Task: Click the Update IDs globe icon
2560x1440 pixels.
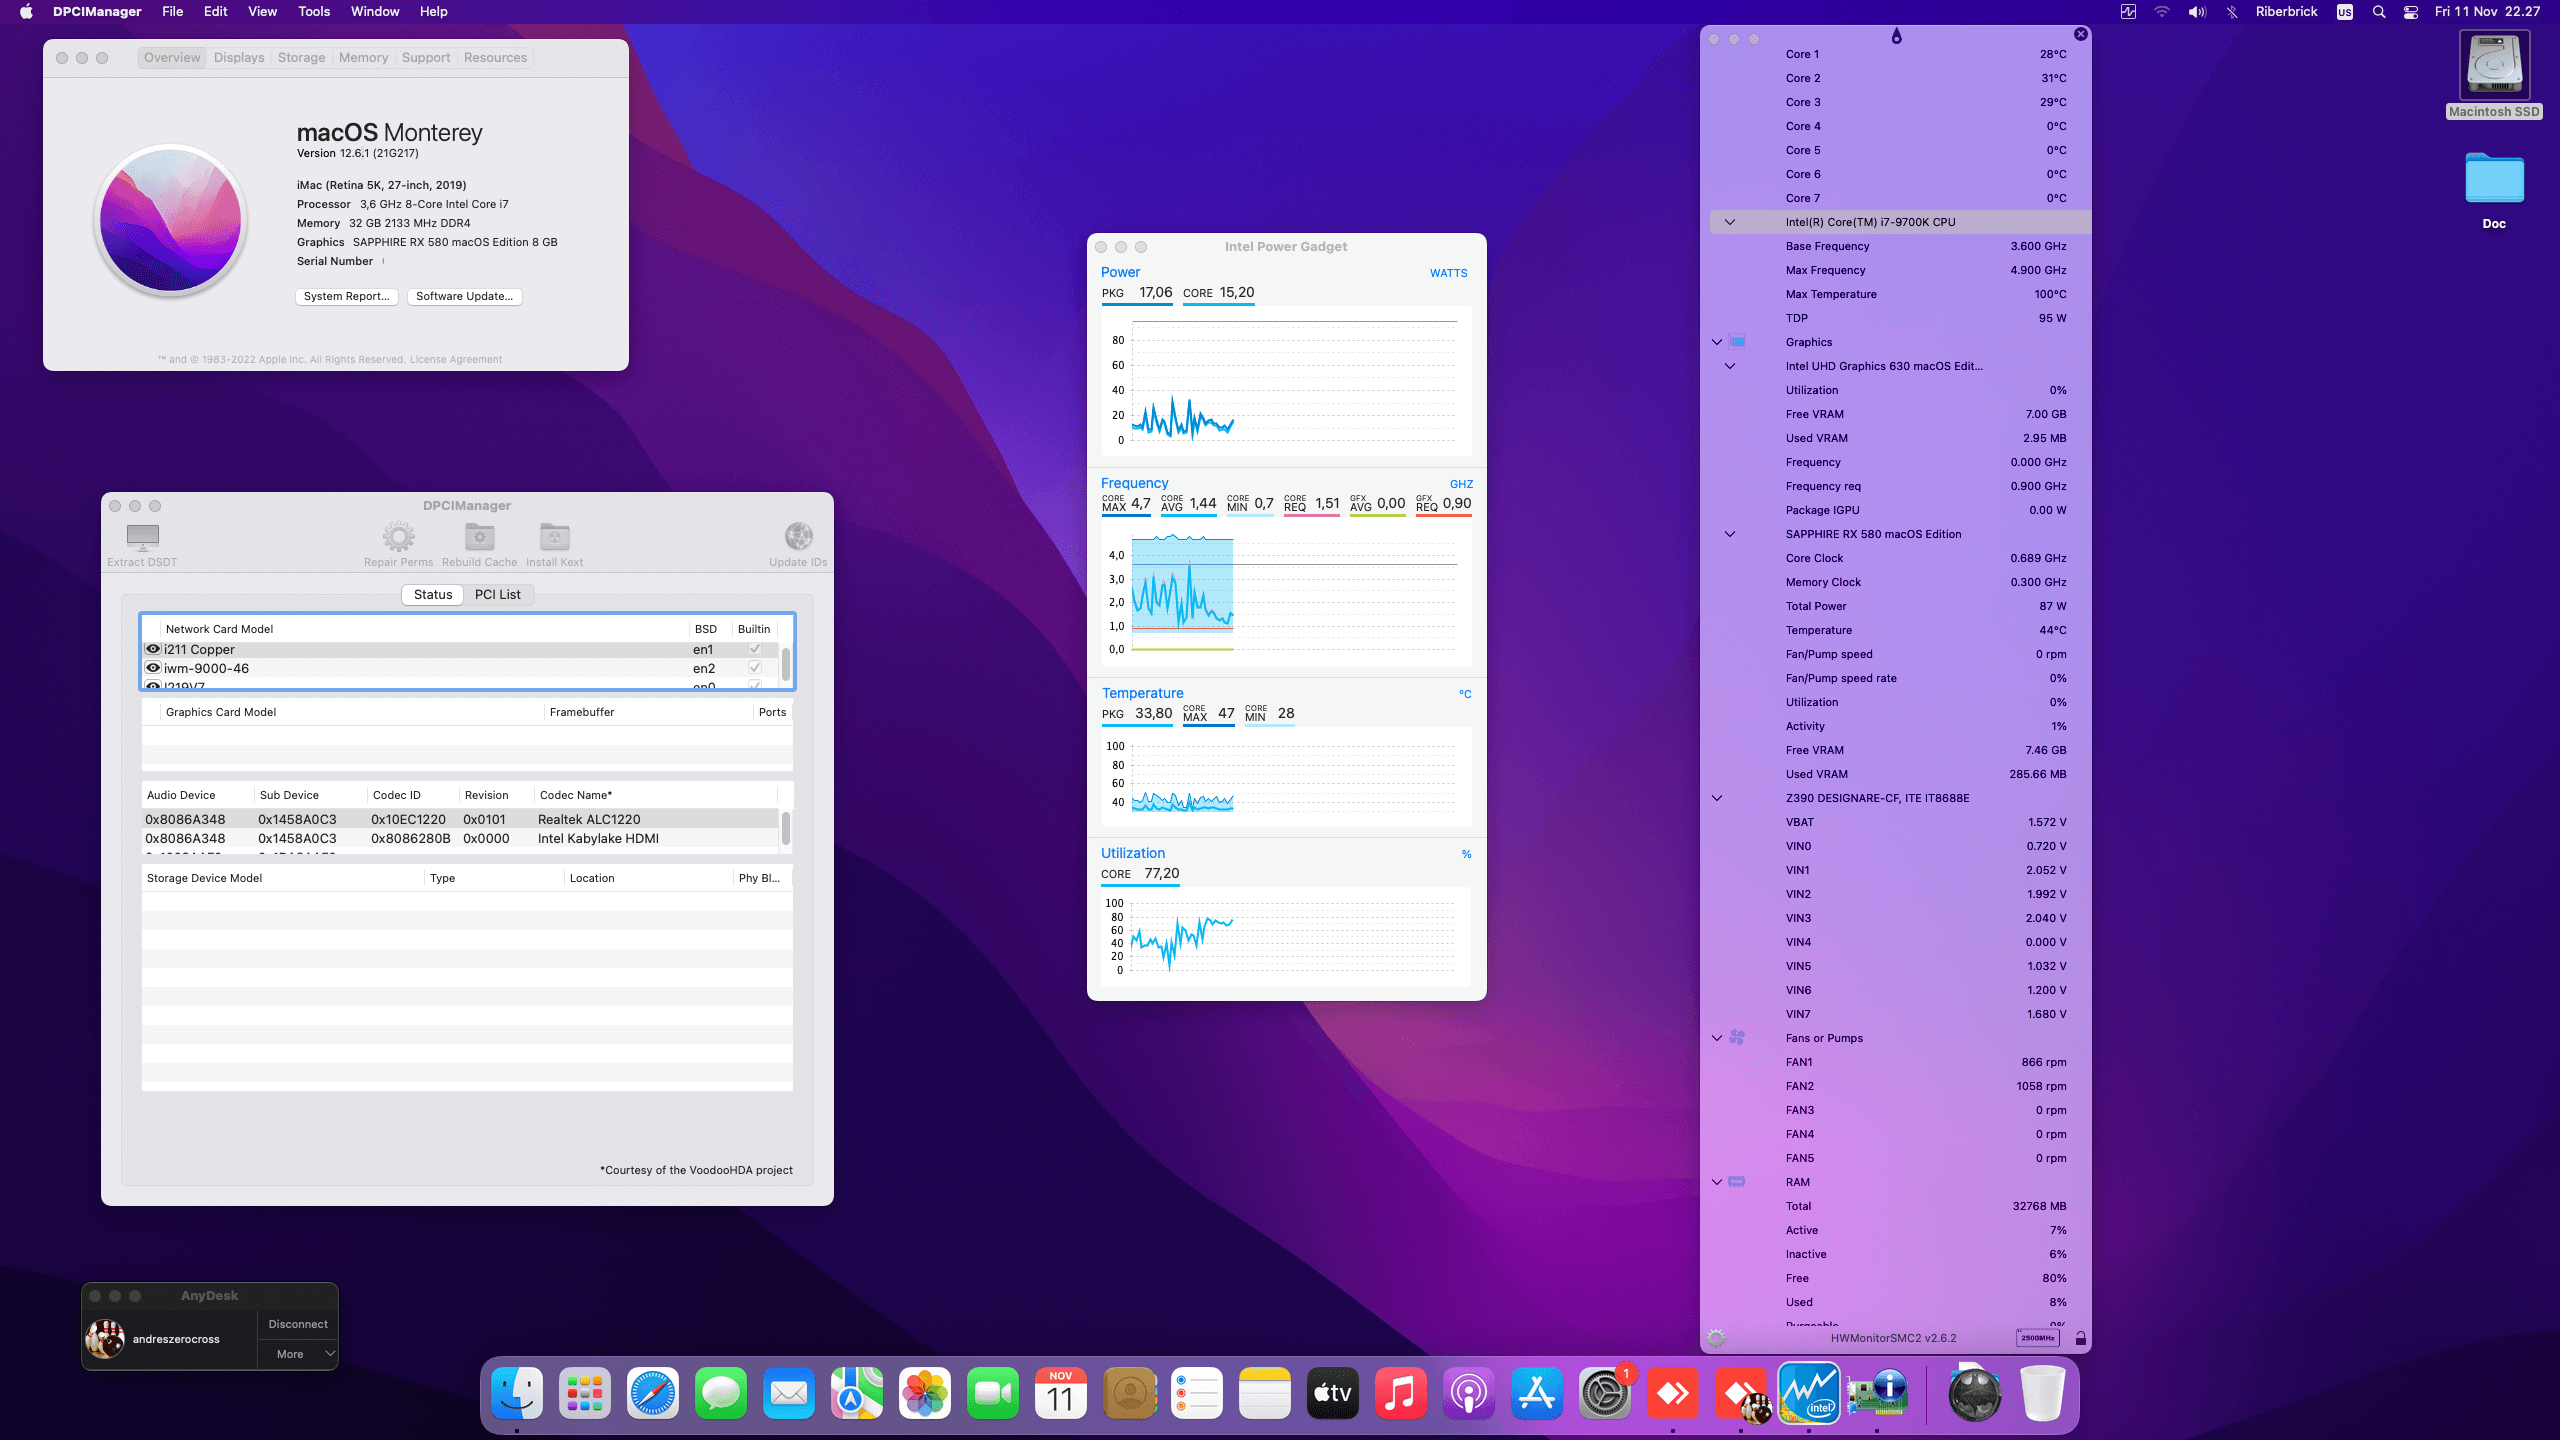Action: (798, 537)
